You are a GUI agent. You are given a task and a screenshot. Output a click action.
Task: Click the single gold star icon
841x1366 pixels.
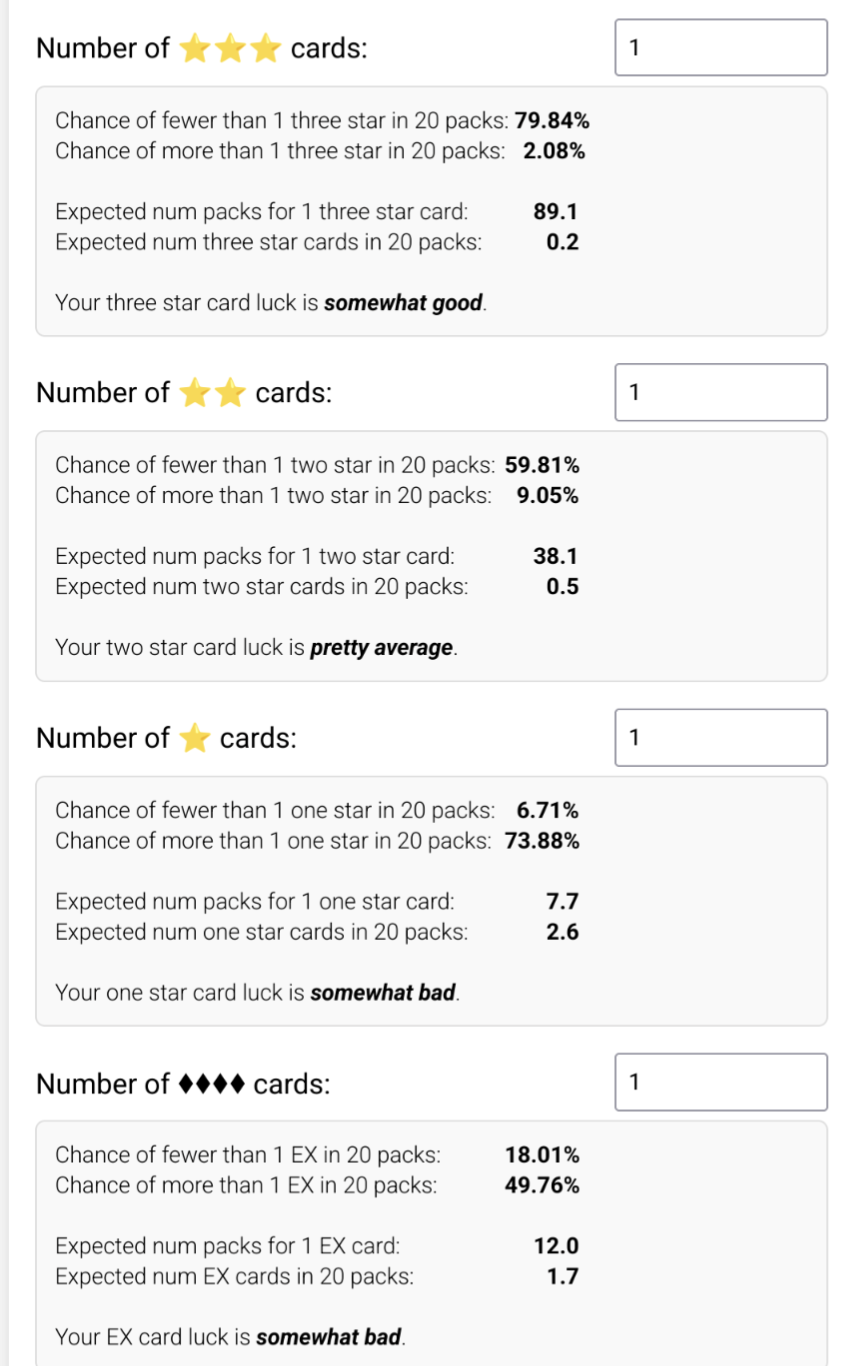point(194,738)
